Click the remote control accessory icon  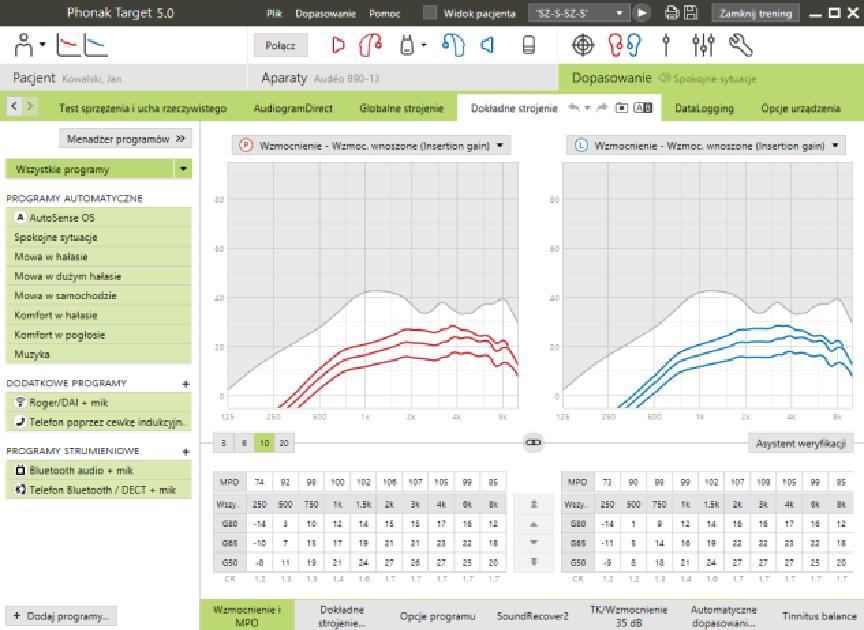528,45
